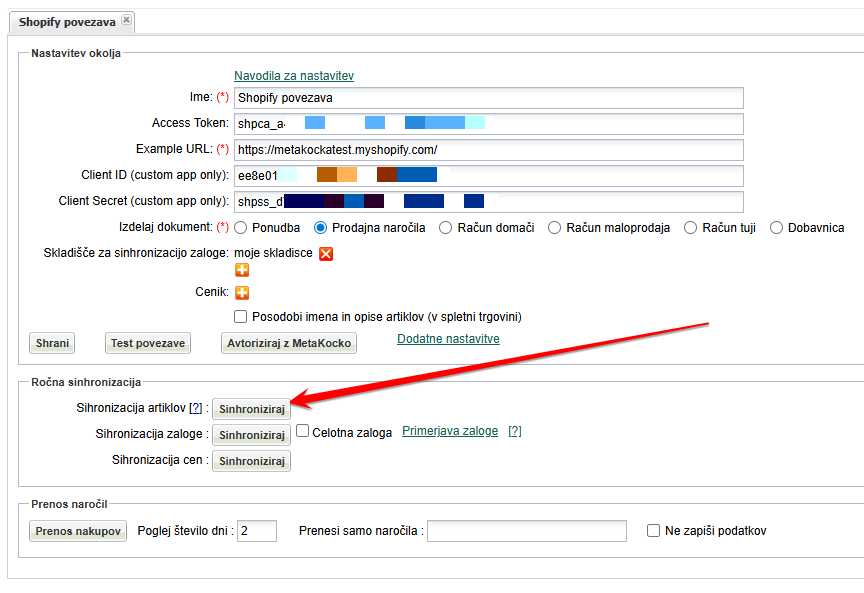This screenshot has width=864, height=593.
Task: Click Sinhroniziraj for Sihronizacija zaloge
Action: coord(252,435)
